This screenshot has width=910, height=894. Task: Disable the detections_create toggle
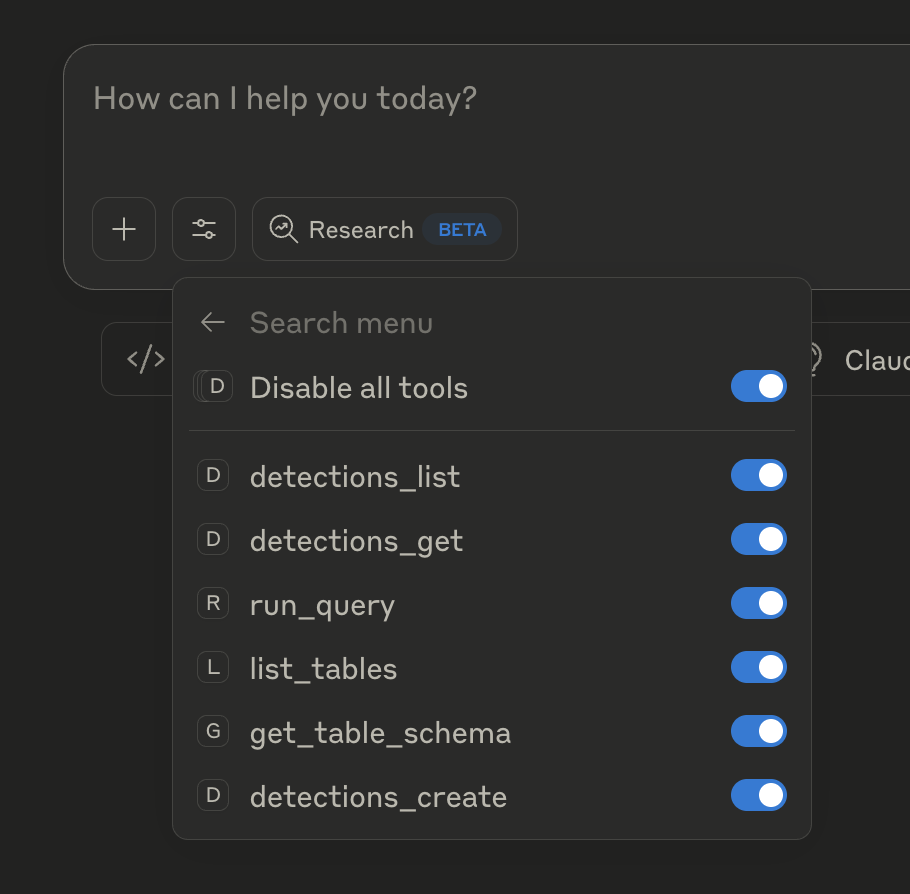pyautogui.click(x=758, y=795)
